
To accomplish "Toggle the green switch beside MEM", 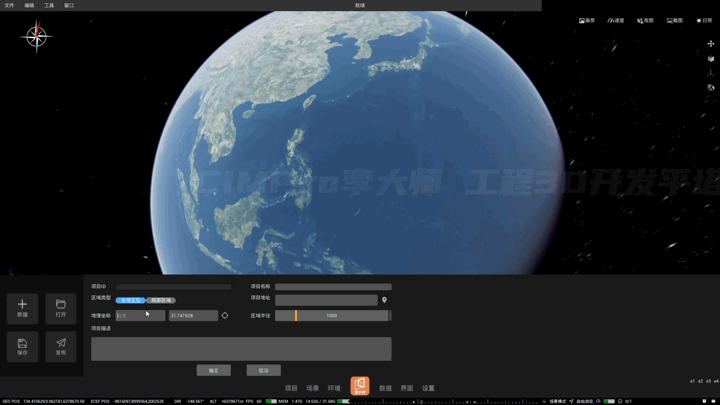I will tap(271, 401).
